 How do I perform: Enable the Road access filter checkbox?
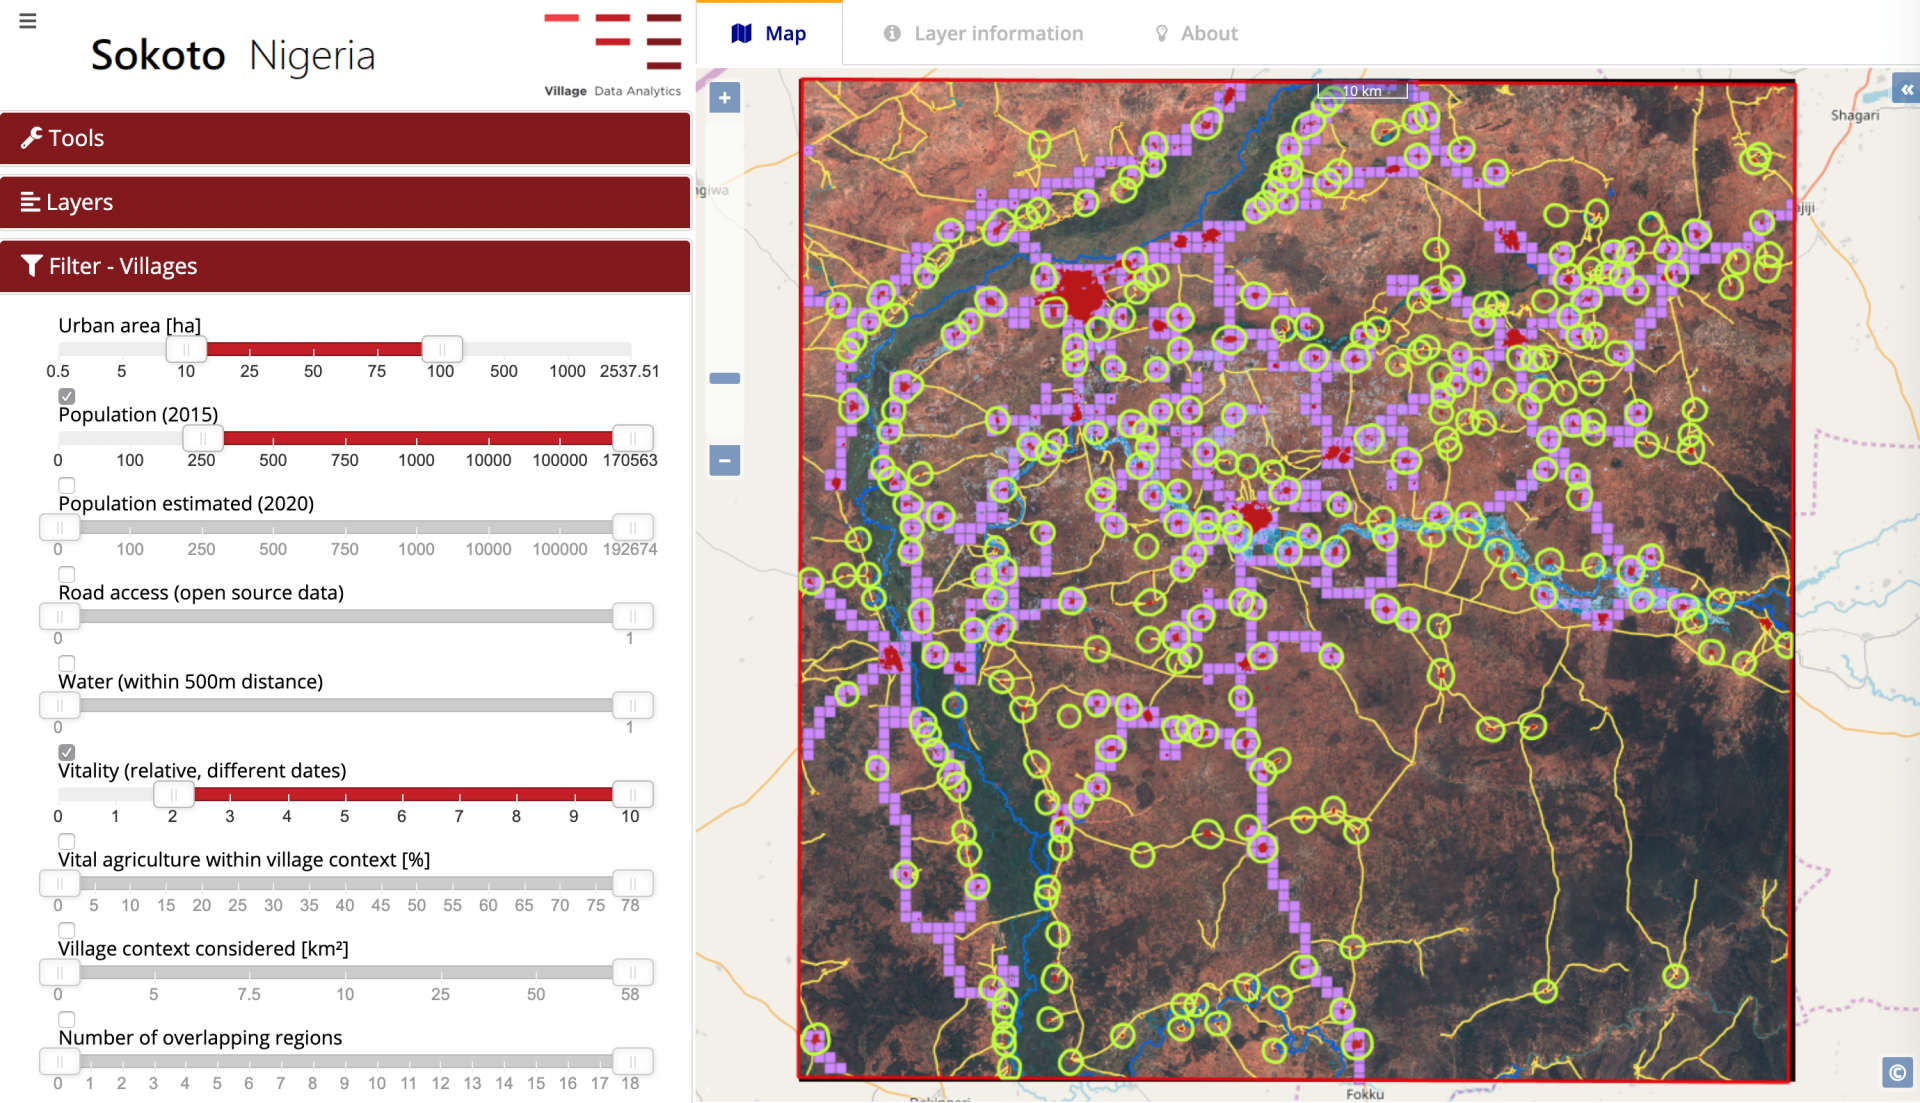(67, 574)
